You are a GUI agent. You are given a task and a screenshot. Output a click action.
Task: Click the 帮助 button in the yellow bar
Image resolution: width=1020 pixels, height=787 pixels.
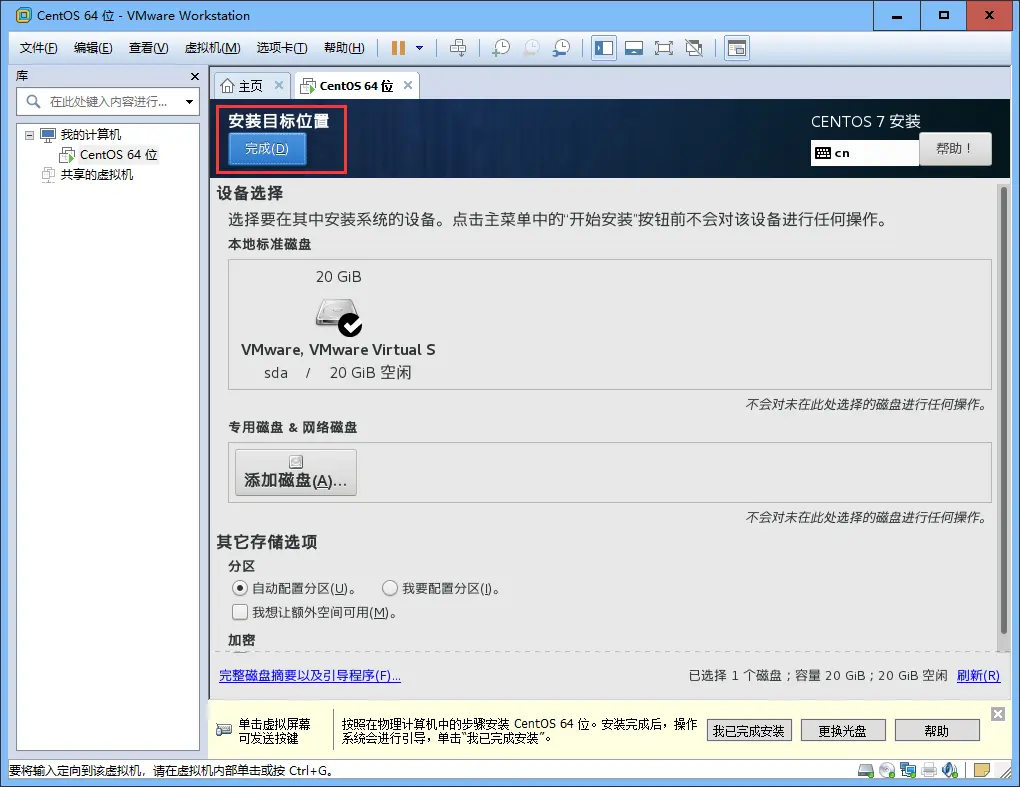click(937, 731)
